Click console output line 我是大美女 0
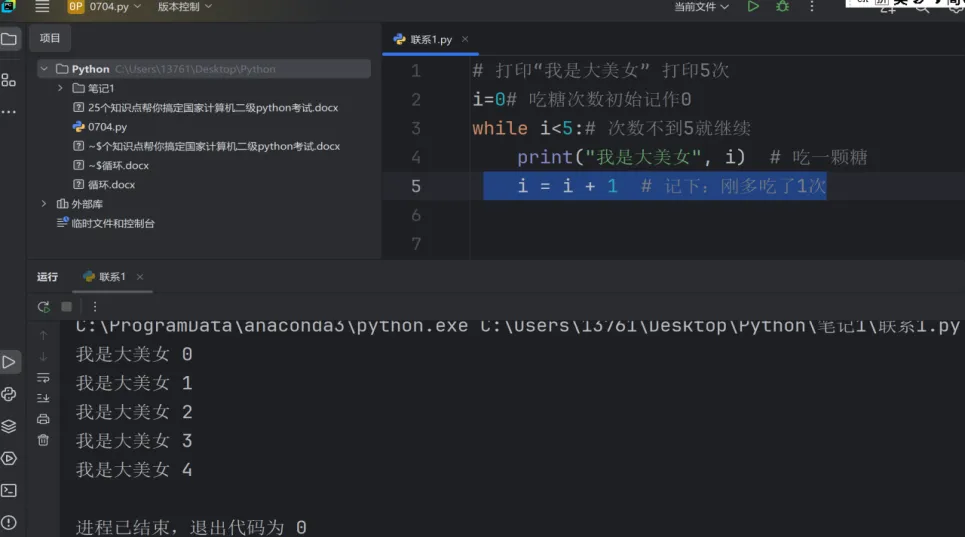Image resolution: width=966 pixels, height=537 pixels. pos(134,354)
